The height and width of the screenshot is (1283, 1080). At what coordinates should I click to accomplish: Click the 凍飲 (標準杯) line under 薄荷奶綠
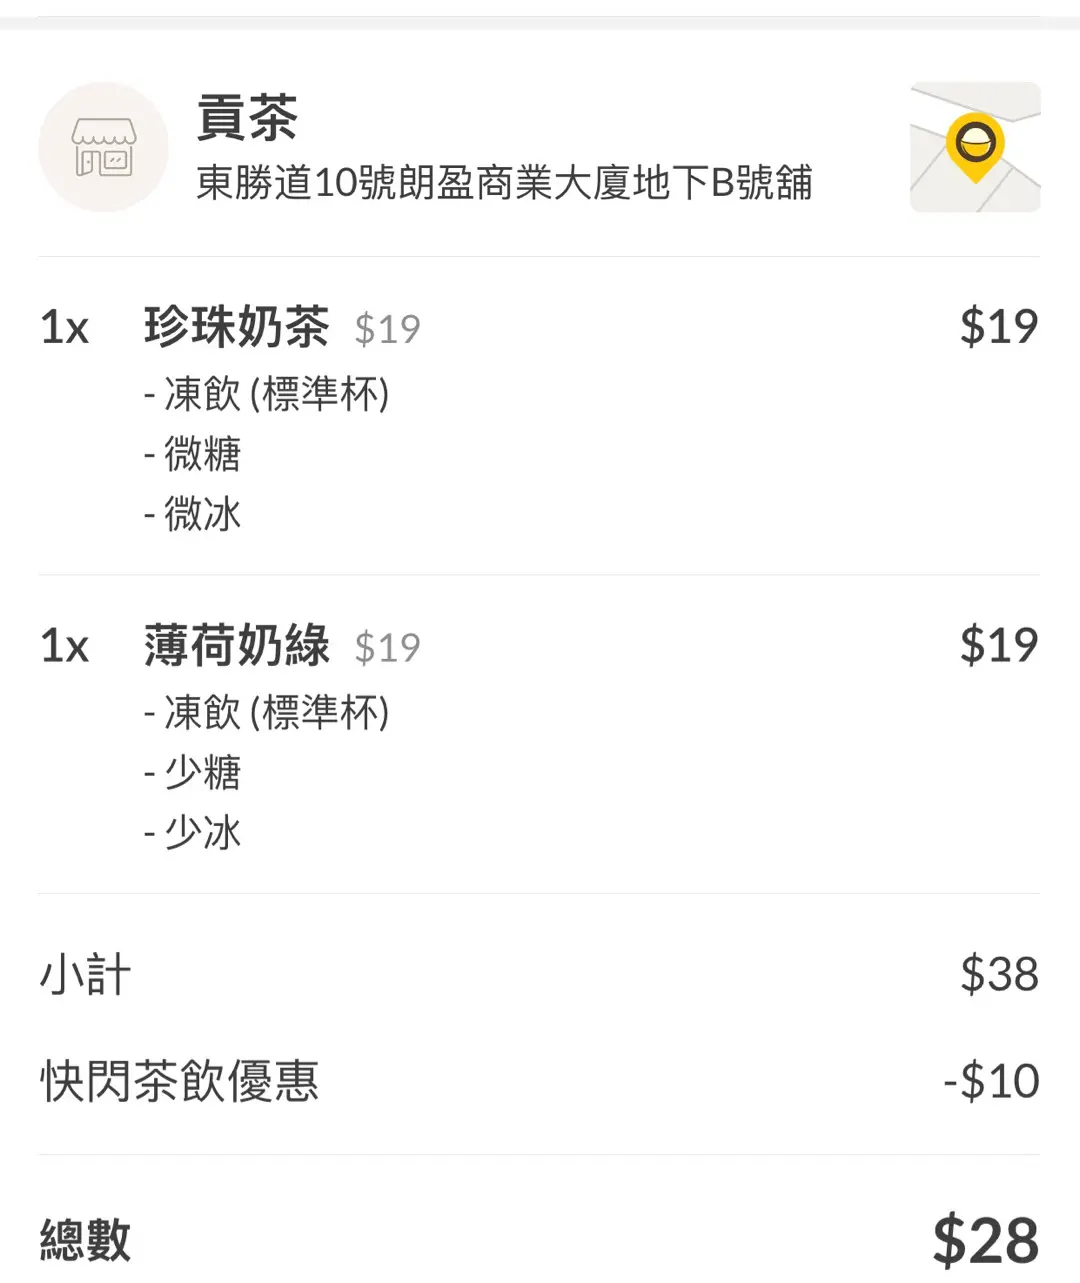pos(266,713)
